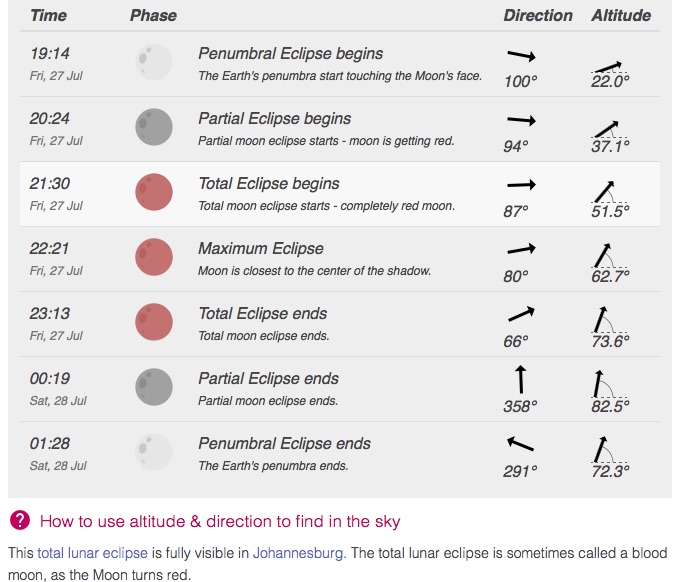
Task: Click the Partial Eclipse ends gray moon icon
Action: (154, 387)
